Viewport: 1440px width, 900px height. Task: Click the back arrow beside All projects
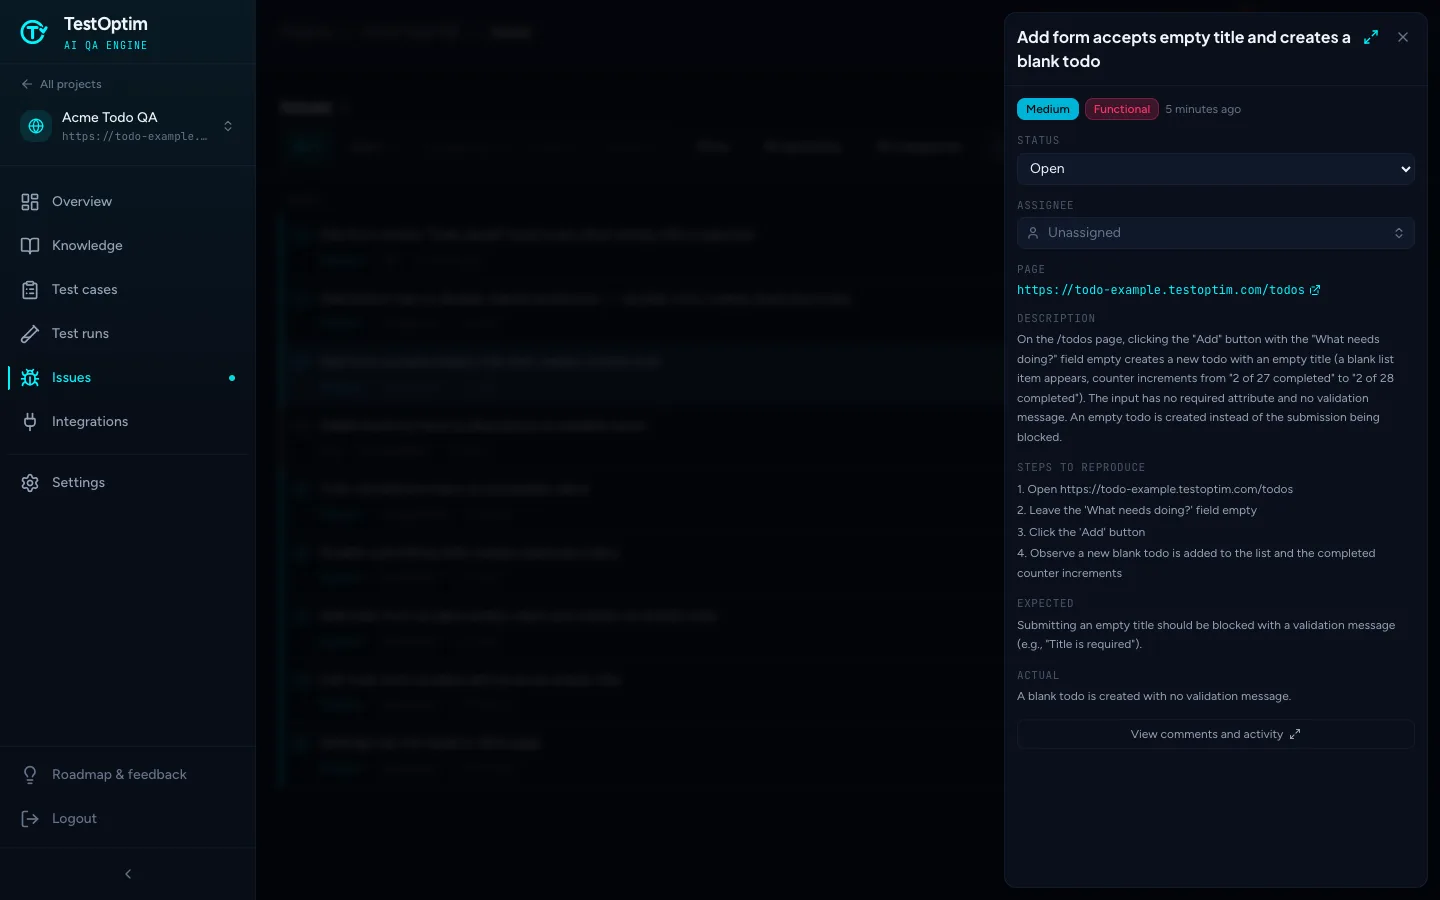27,84
